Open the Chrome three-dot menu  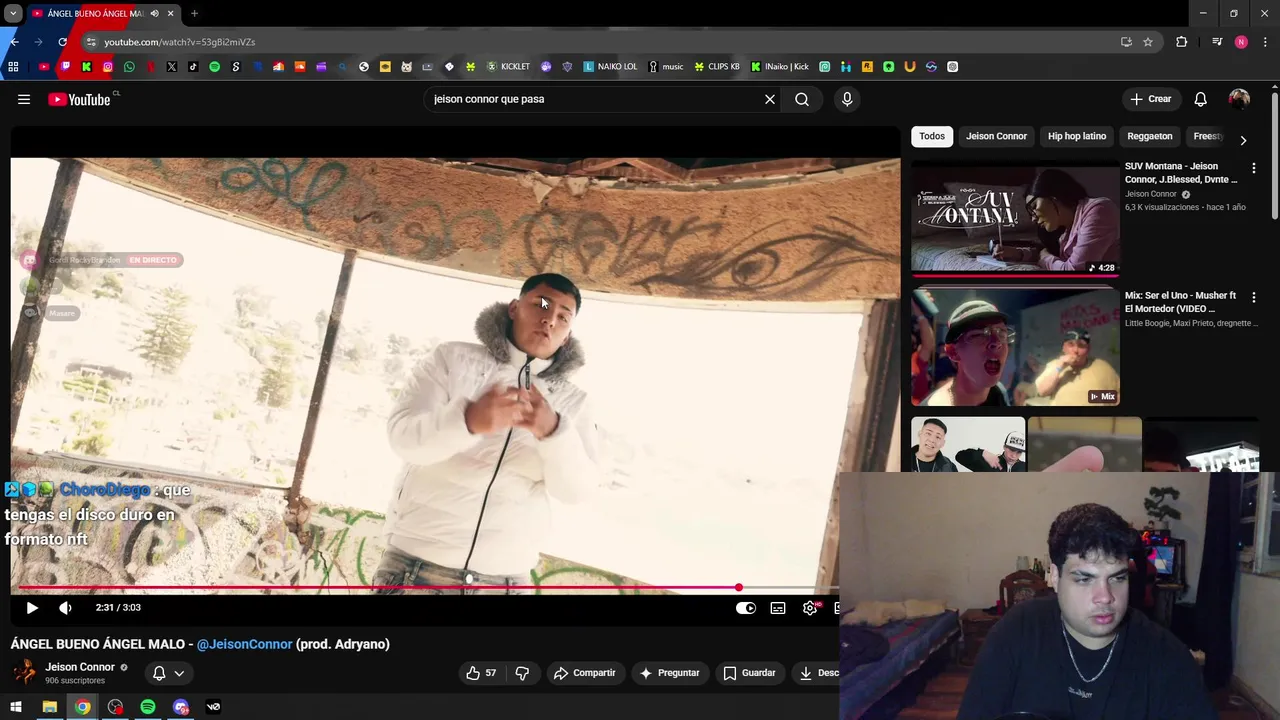click(1265, 42)
